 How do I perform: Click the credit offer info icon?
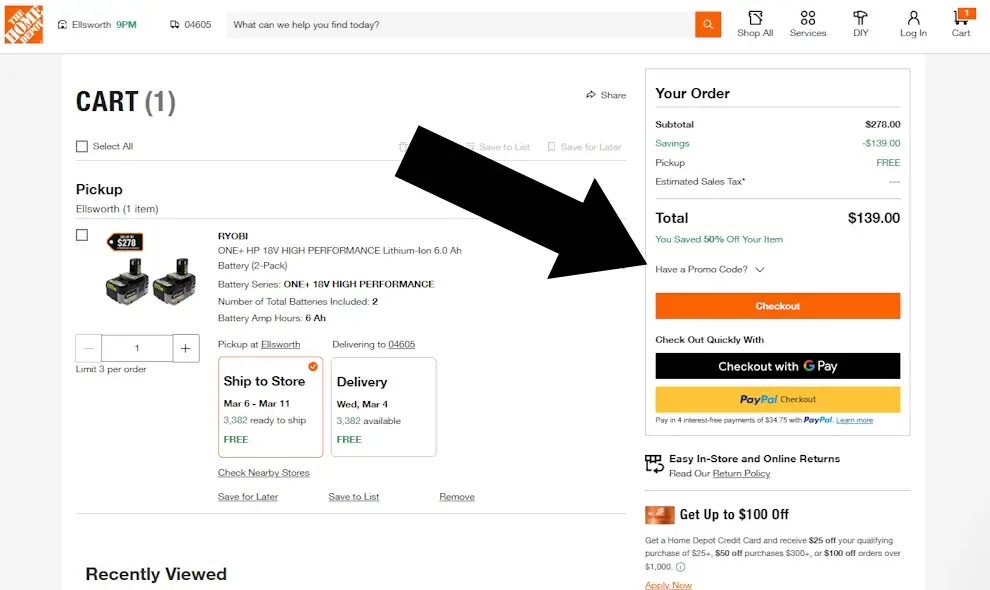681,567
